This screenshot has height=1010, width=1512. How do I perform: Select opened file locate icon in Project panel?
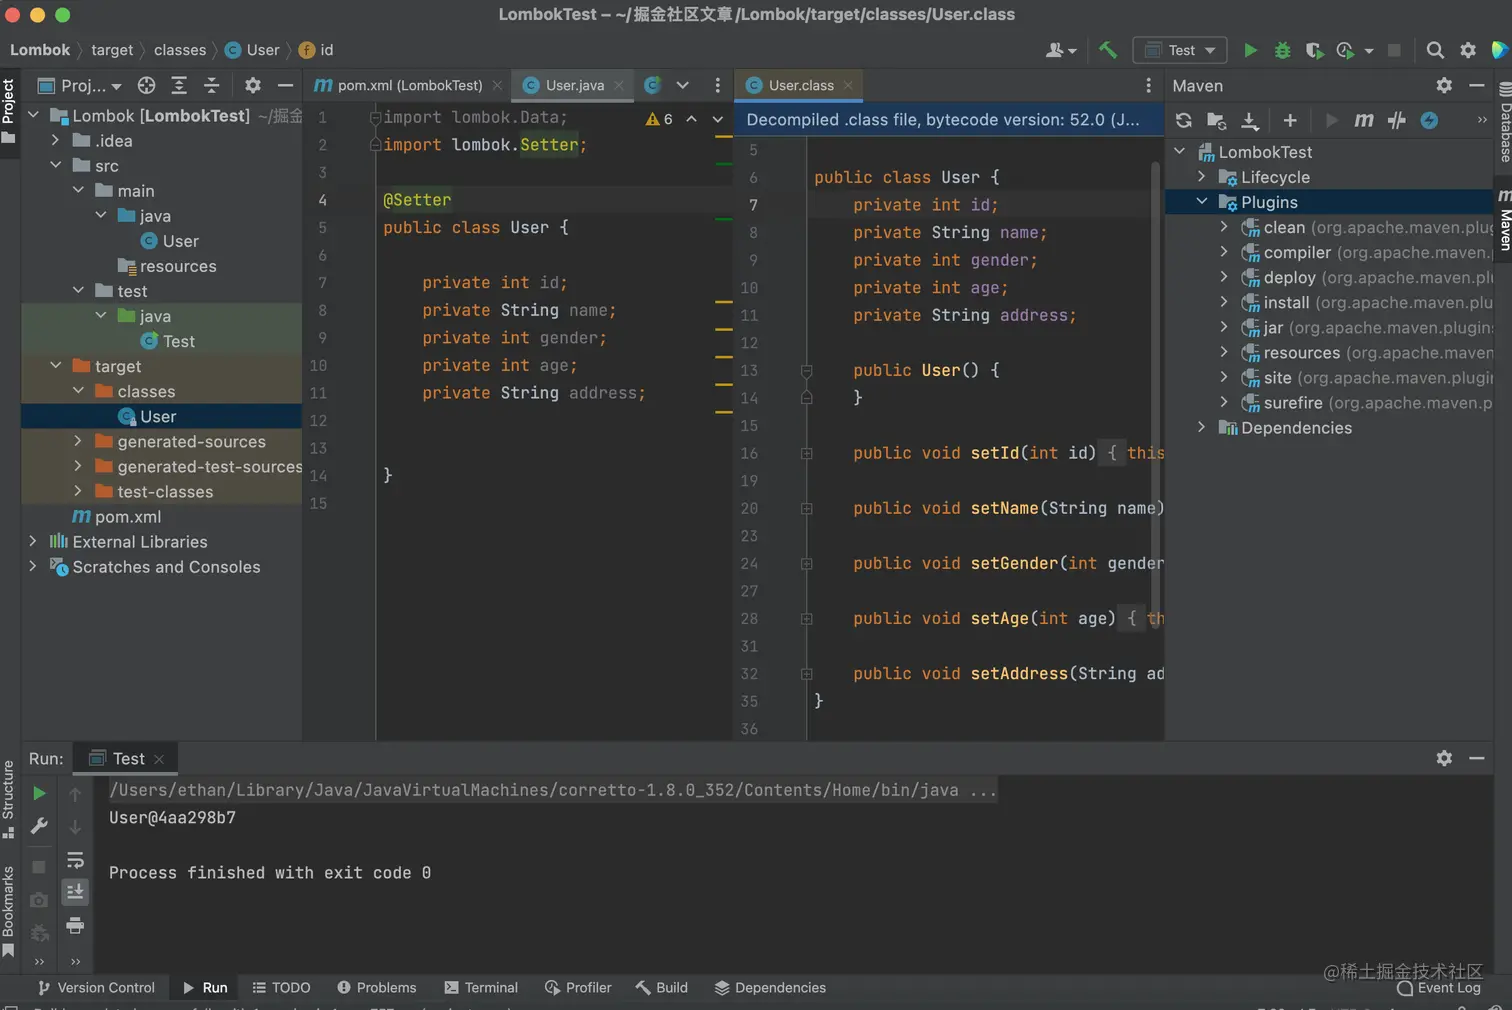147,86
